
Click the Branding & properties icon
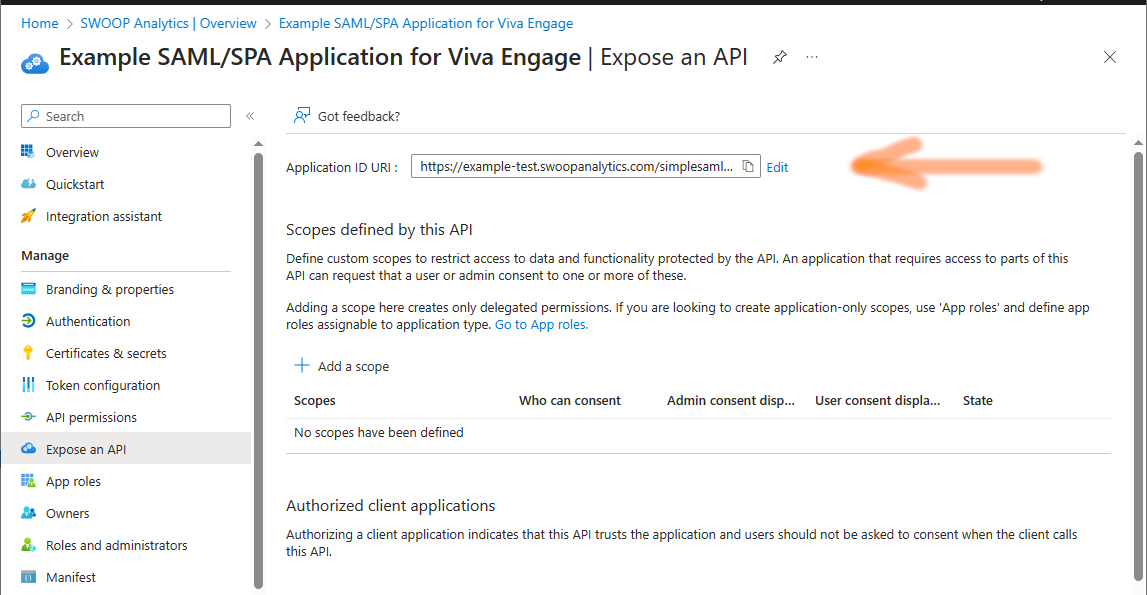click(x=28, y=288)
